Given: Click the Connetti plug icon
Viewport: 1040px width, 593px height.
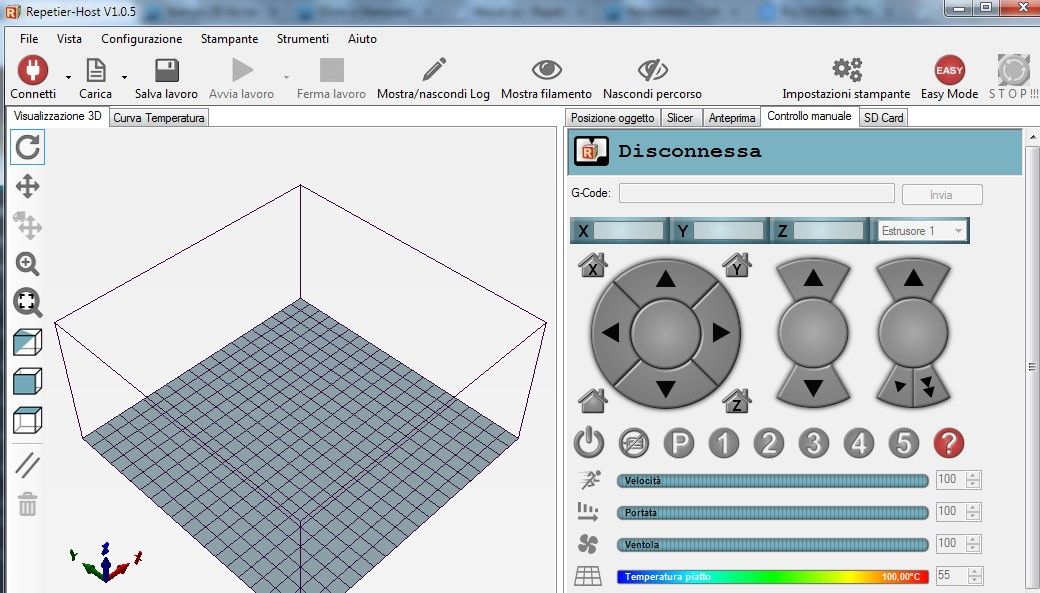Looking at the screenshot, I should pyautogui.click(x=33, y=70).
